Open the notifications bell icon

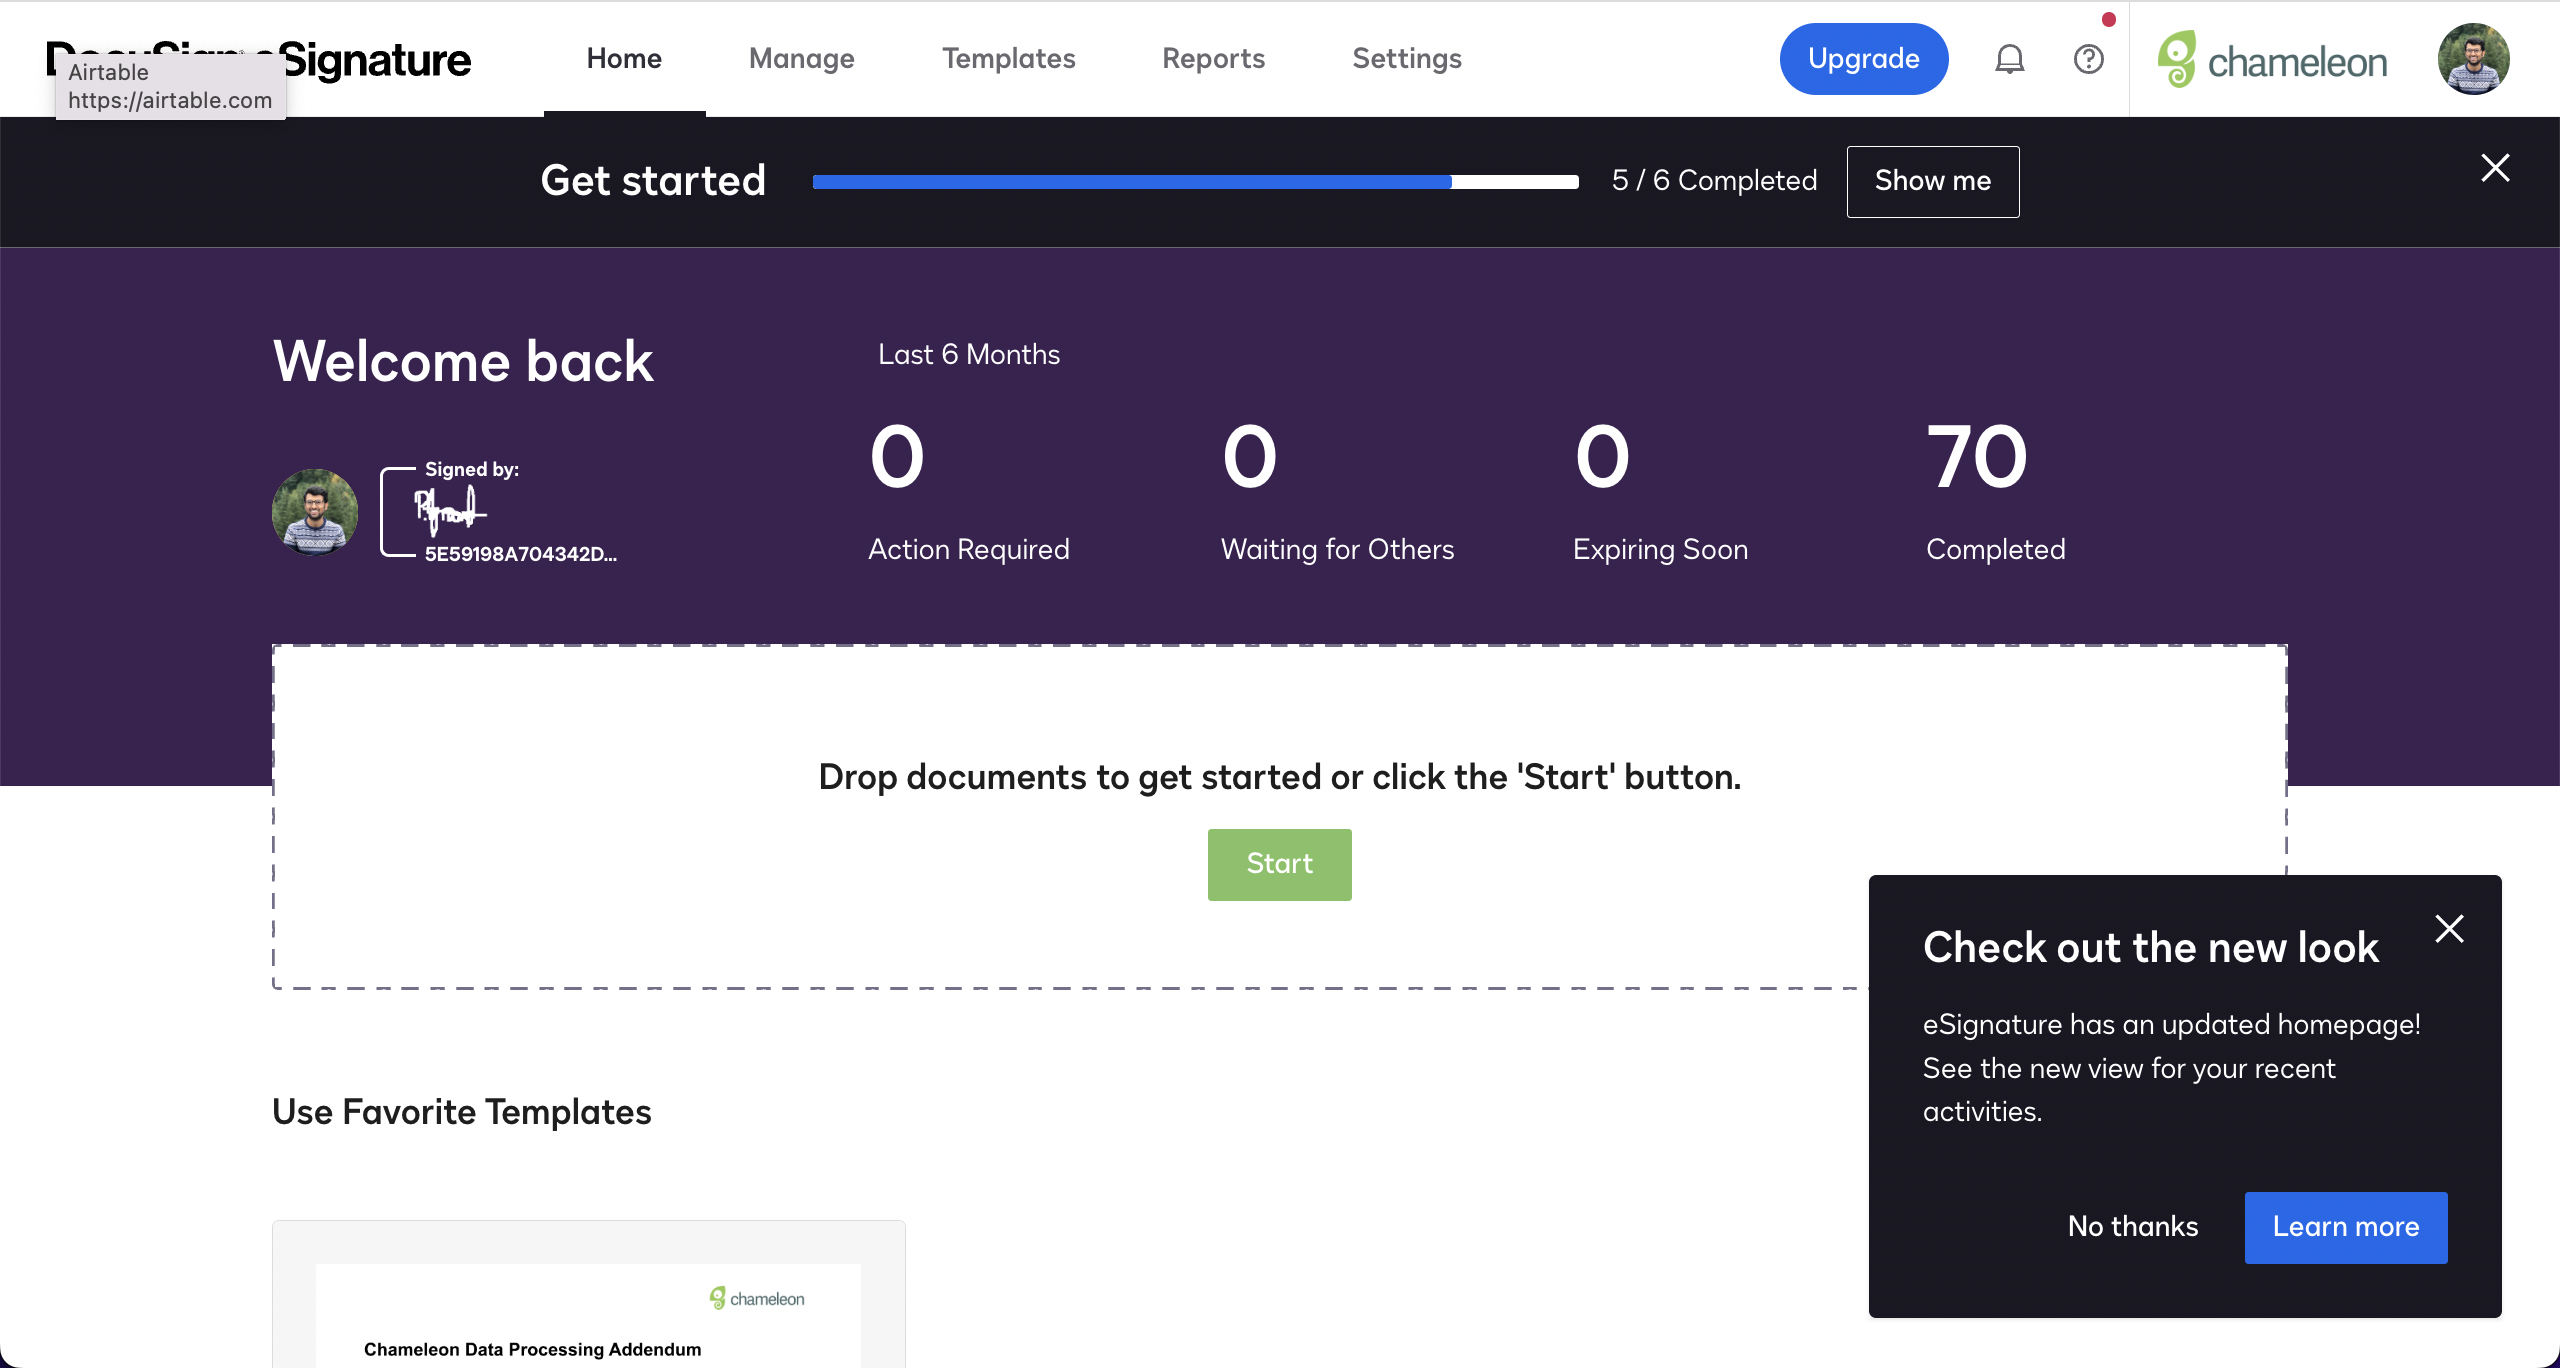tap(2009, 59)
